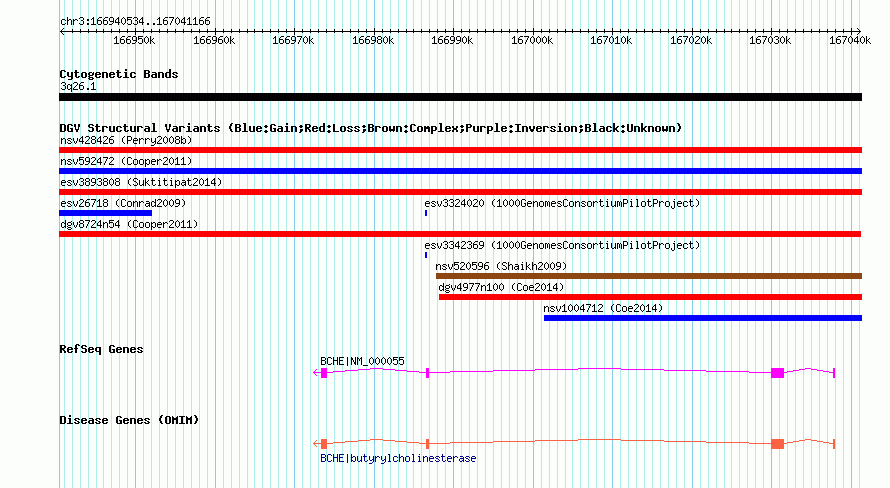890x488 pixels.
Task: Select the esv26718 (Conrad2009) label
Action: point(123,203)
